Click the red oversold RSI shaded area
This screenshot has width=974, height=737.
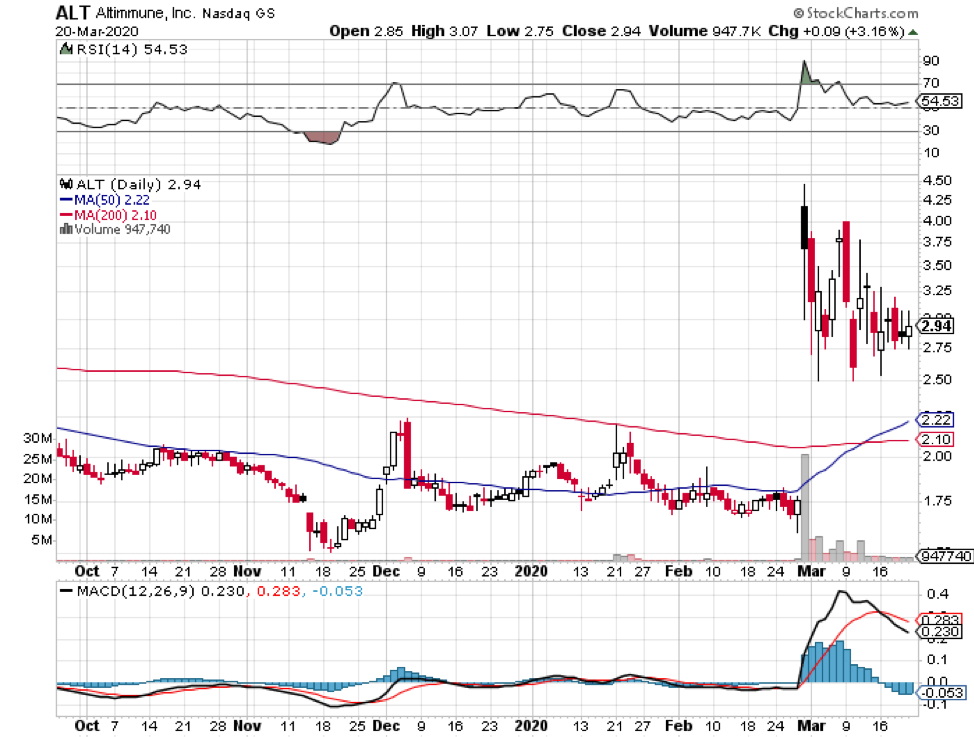coord(324,137)
